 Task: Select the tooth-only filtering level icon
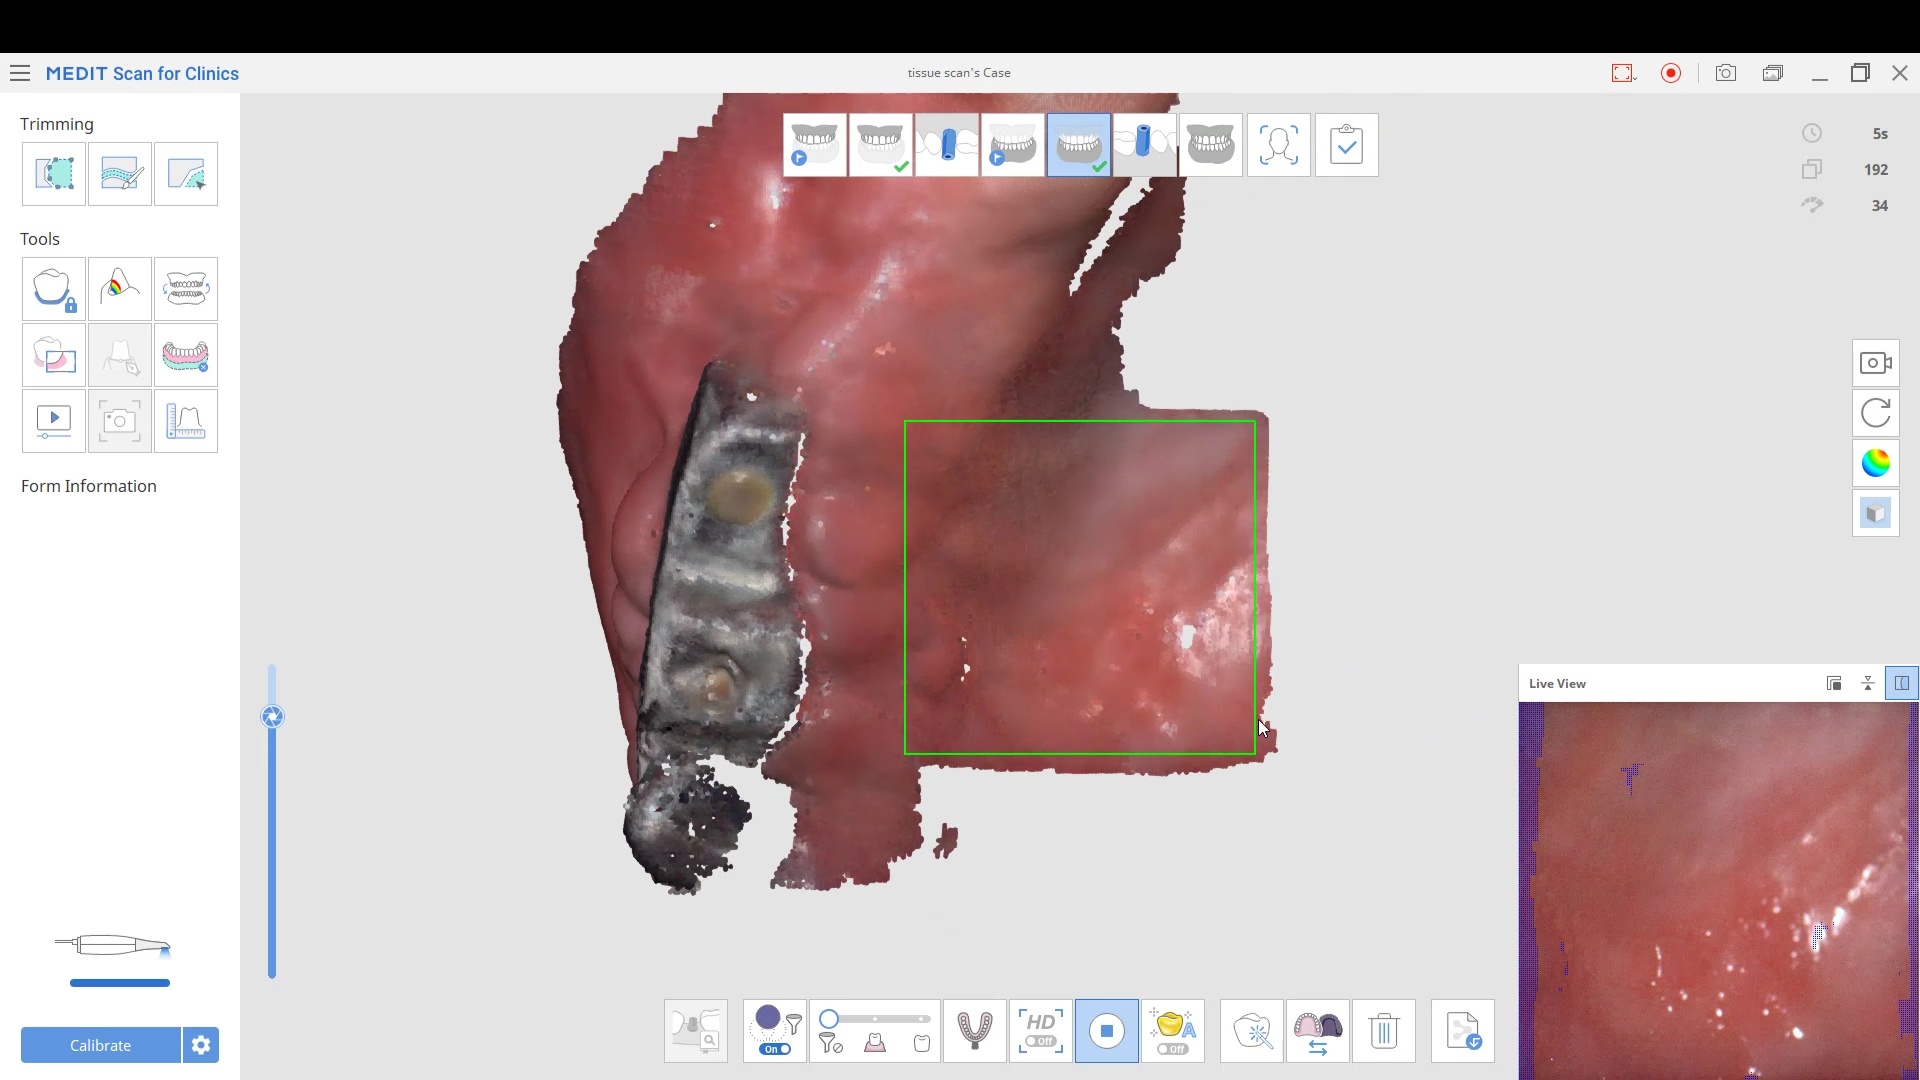click(922, 1044)
